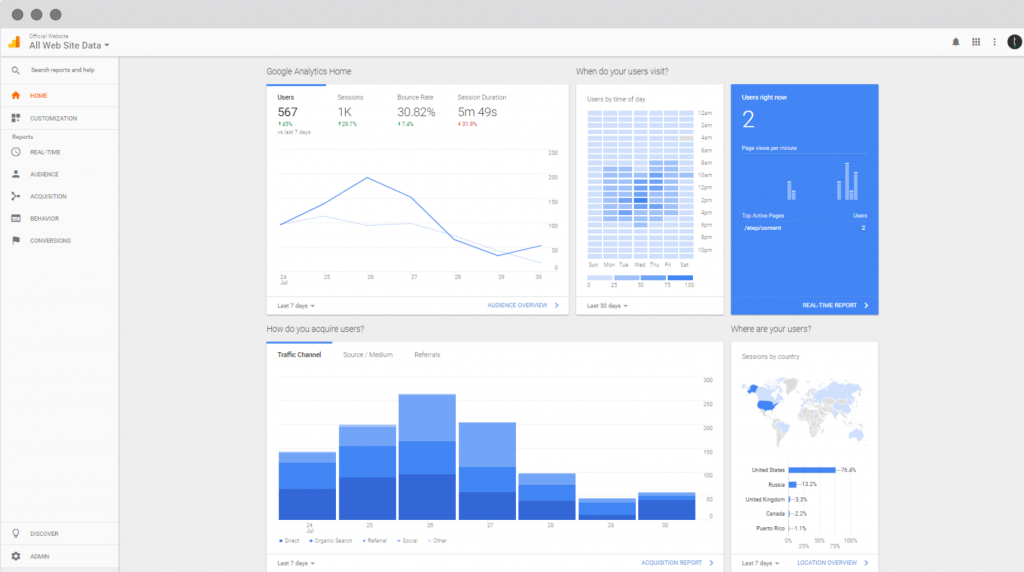Screen dimensions: 1024x572
Task: Select the Users metric tab
Action: 296,111
